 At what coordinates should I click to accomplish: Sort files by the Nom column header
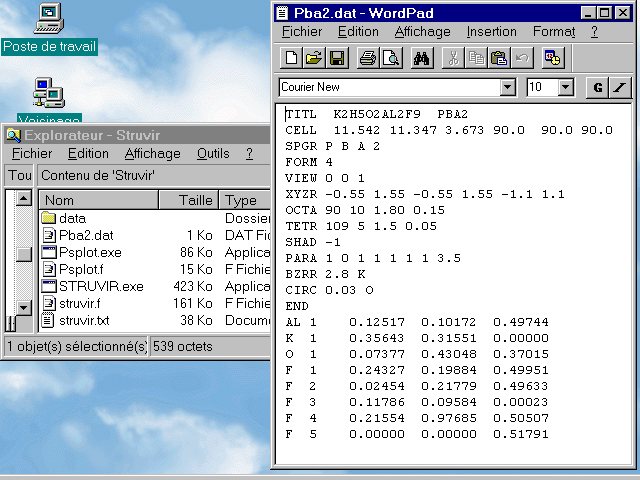(x=98, y=200)
